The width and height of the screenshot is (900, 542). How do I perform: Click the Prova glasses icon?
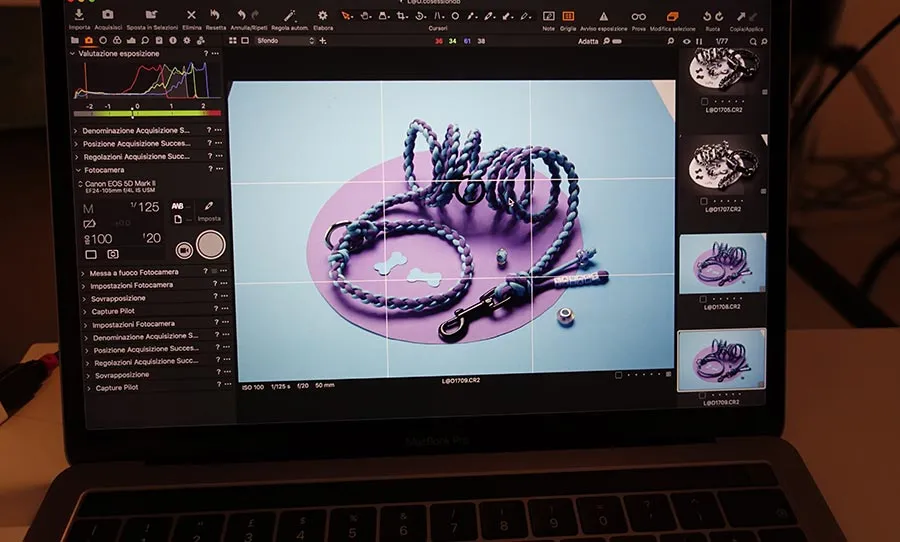pos(638,17)
